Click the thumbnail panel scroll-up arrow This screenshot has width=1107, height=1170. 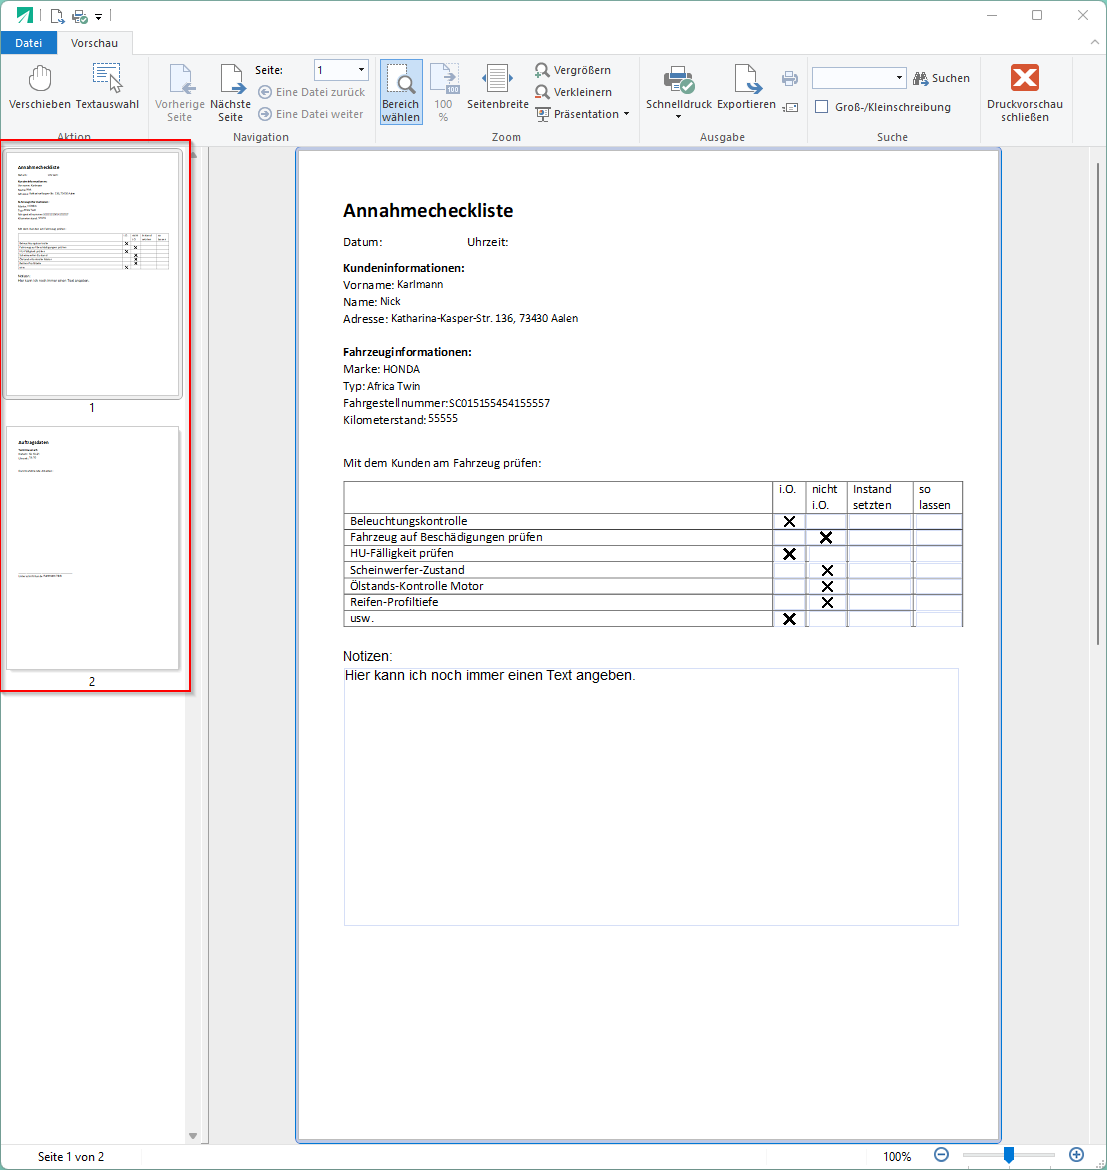click(x=193, y=154)
